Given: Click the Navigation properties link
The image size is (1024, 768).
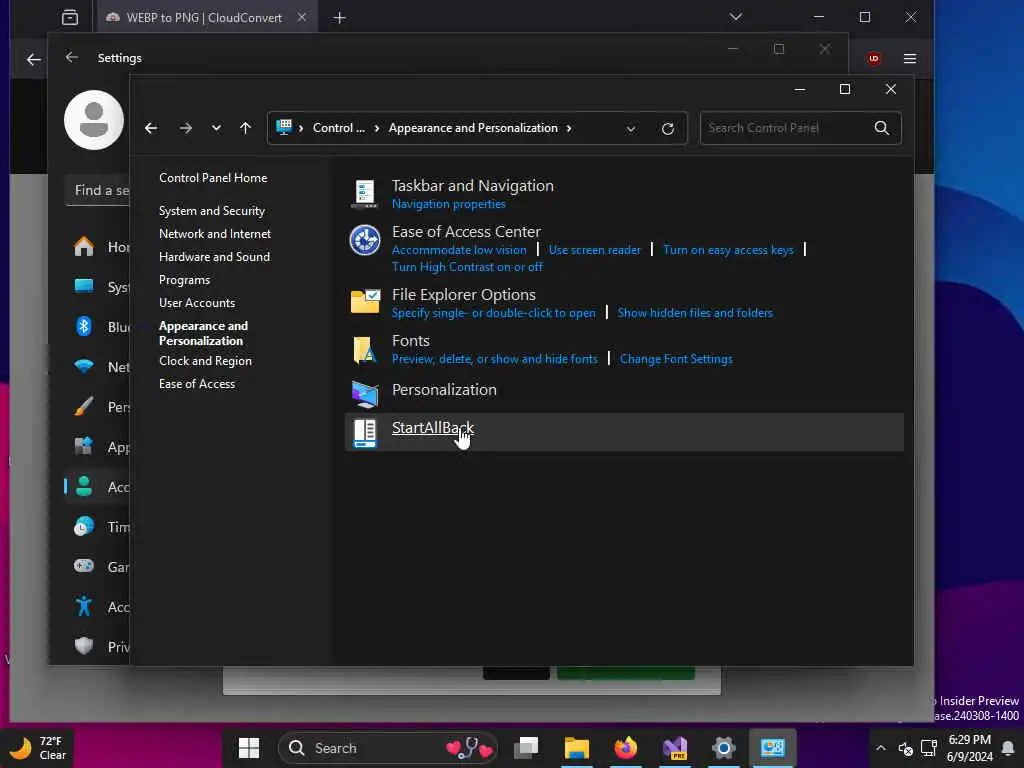Looking at the screenshot, I should point(448,204).
